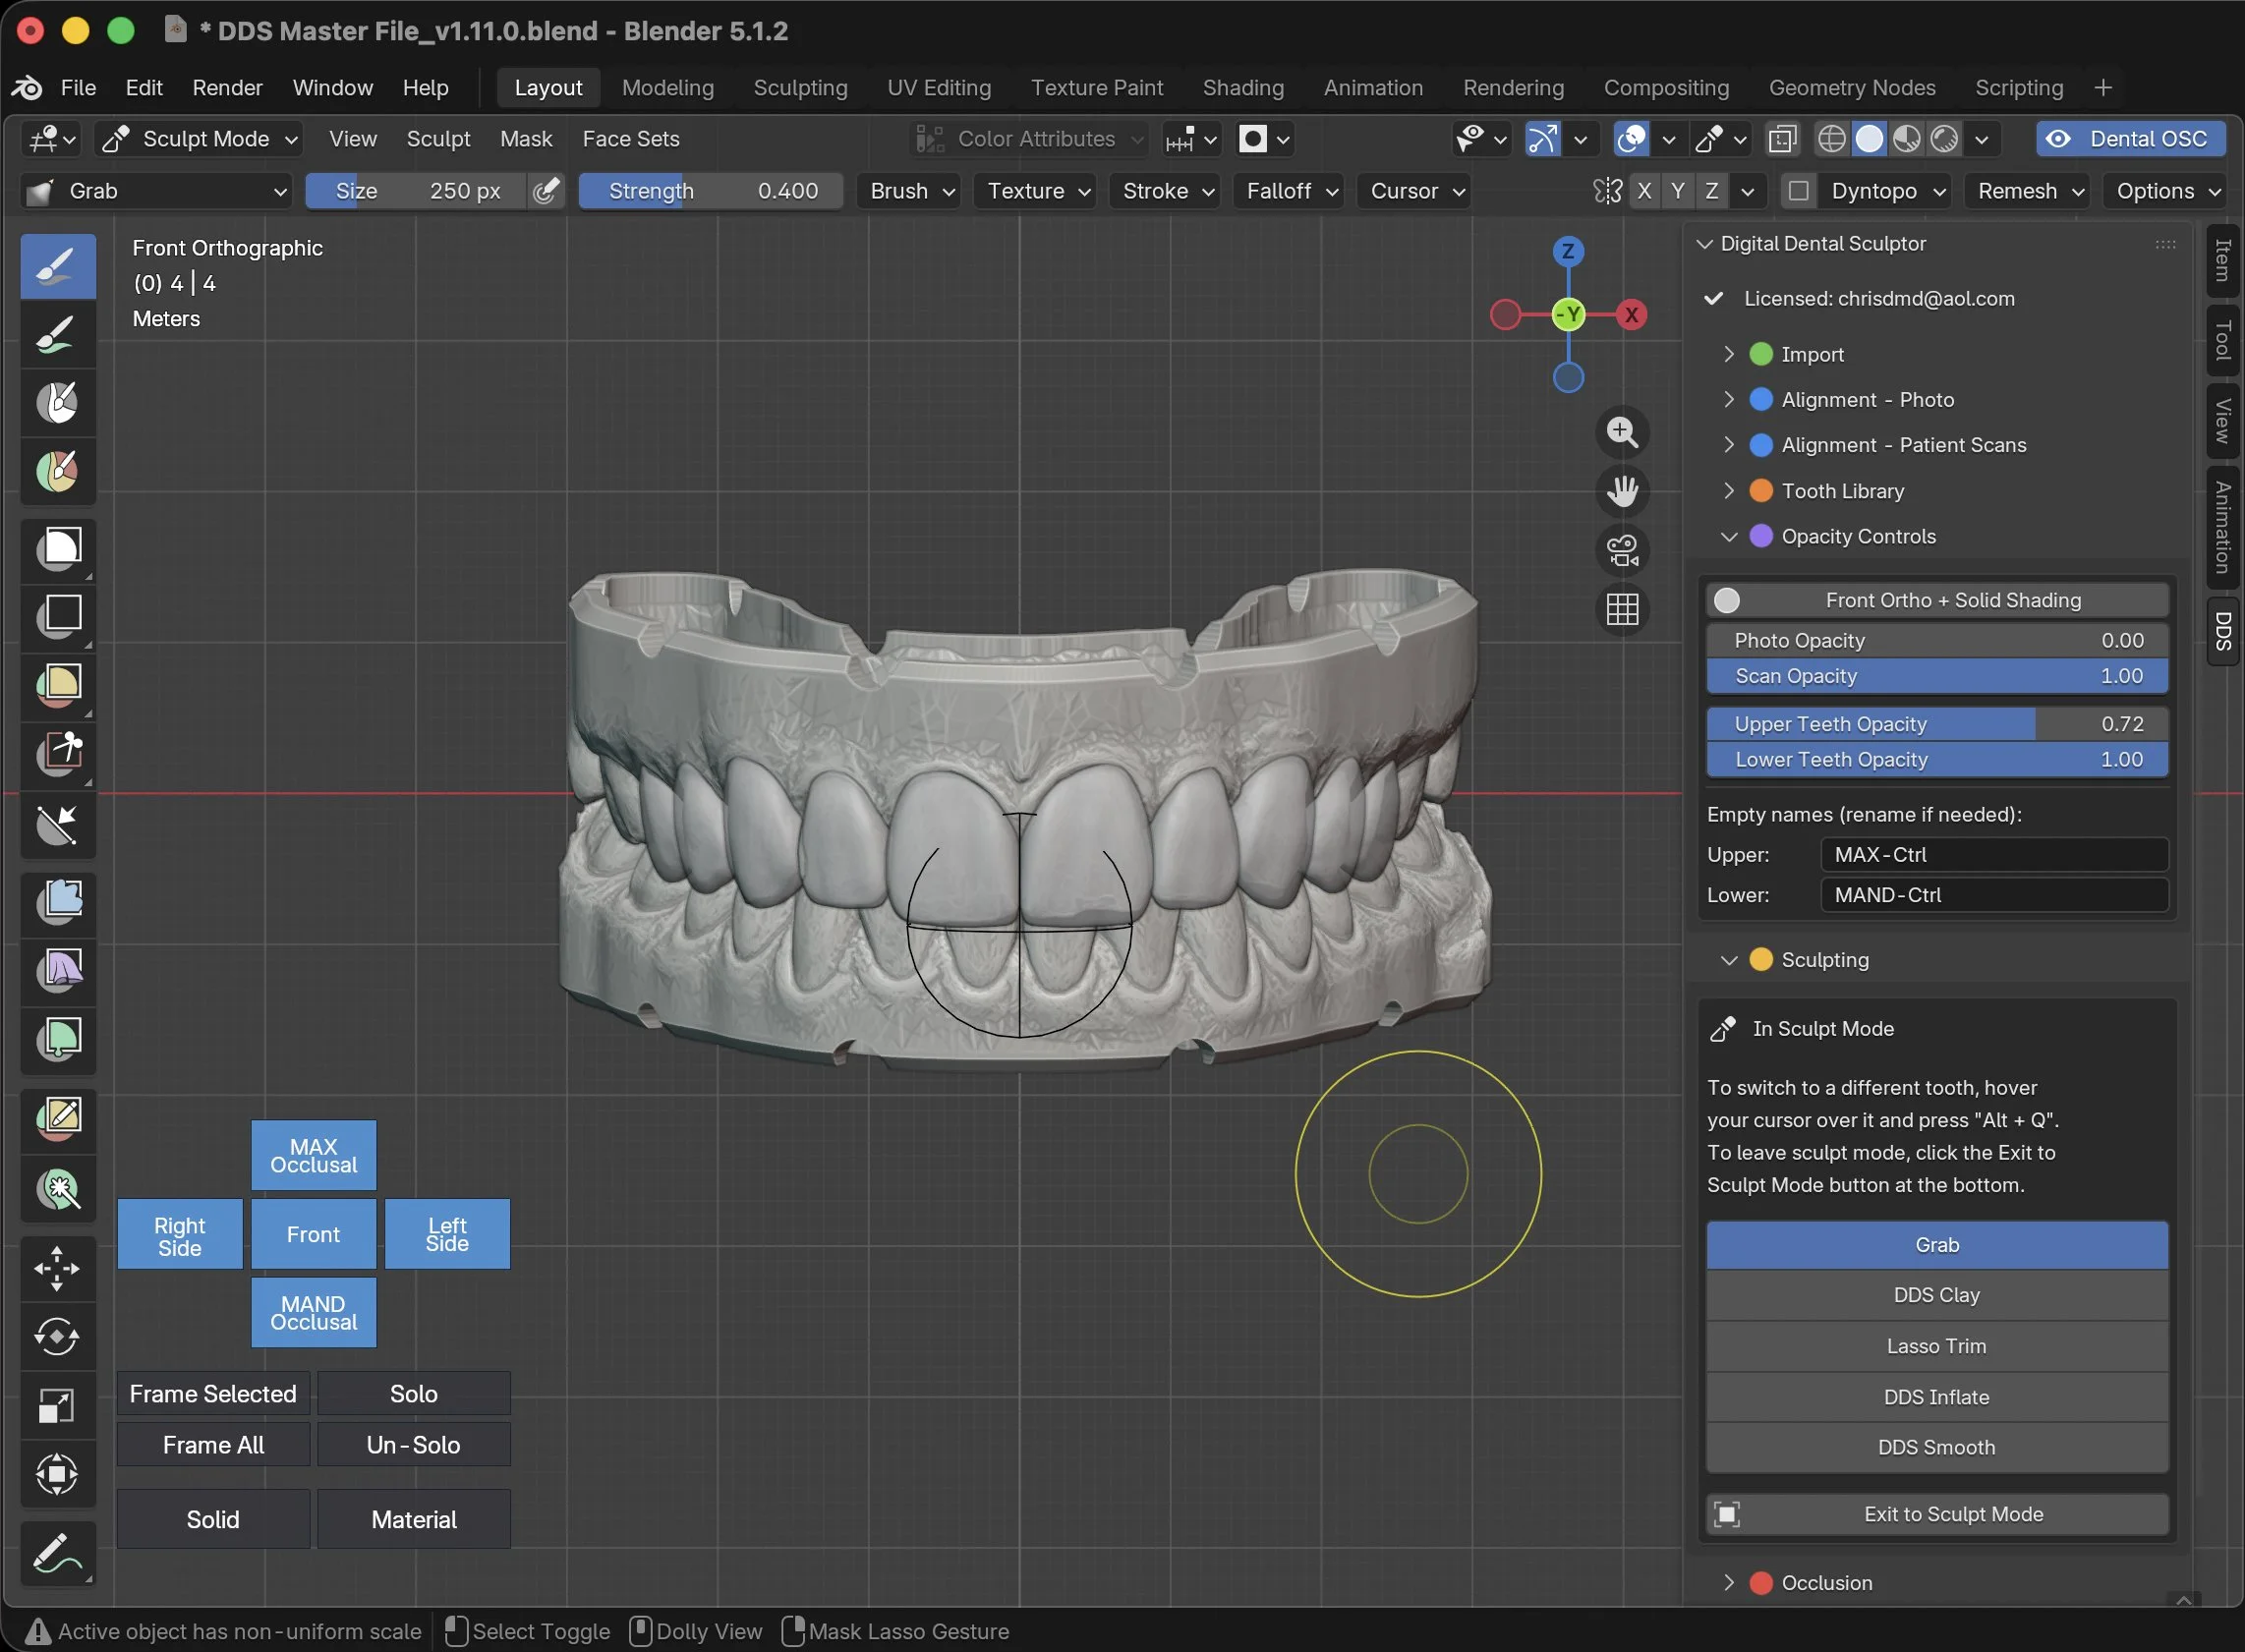This screenshot has width=2245, height=1652.
Task: Toggle X-ray shading mode
Action: point(1783,139)
